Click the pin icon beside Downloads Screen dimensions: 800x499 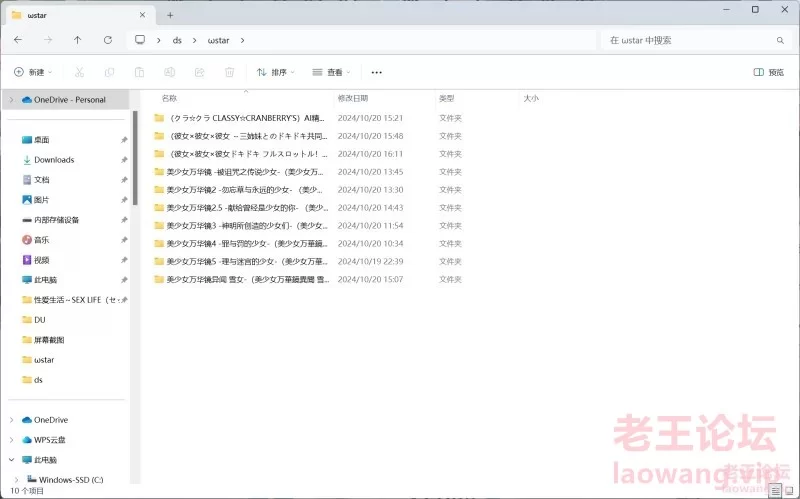[x=124, y=160]
